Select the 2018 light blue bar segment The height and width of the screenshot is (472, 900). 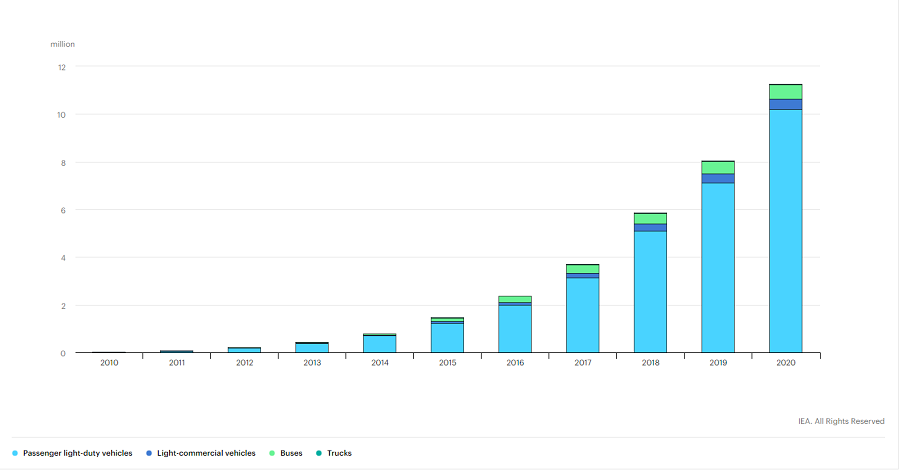(x=650, y=292)
